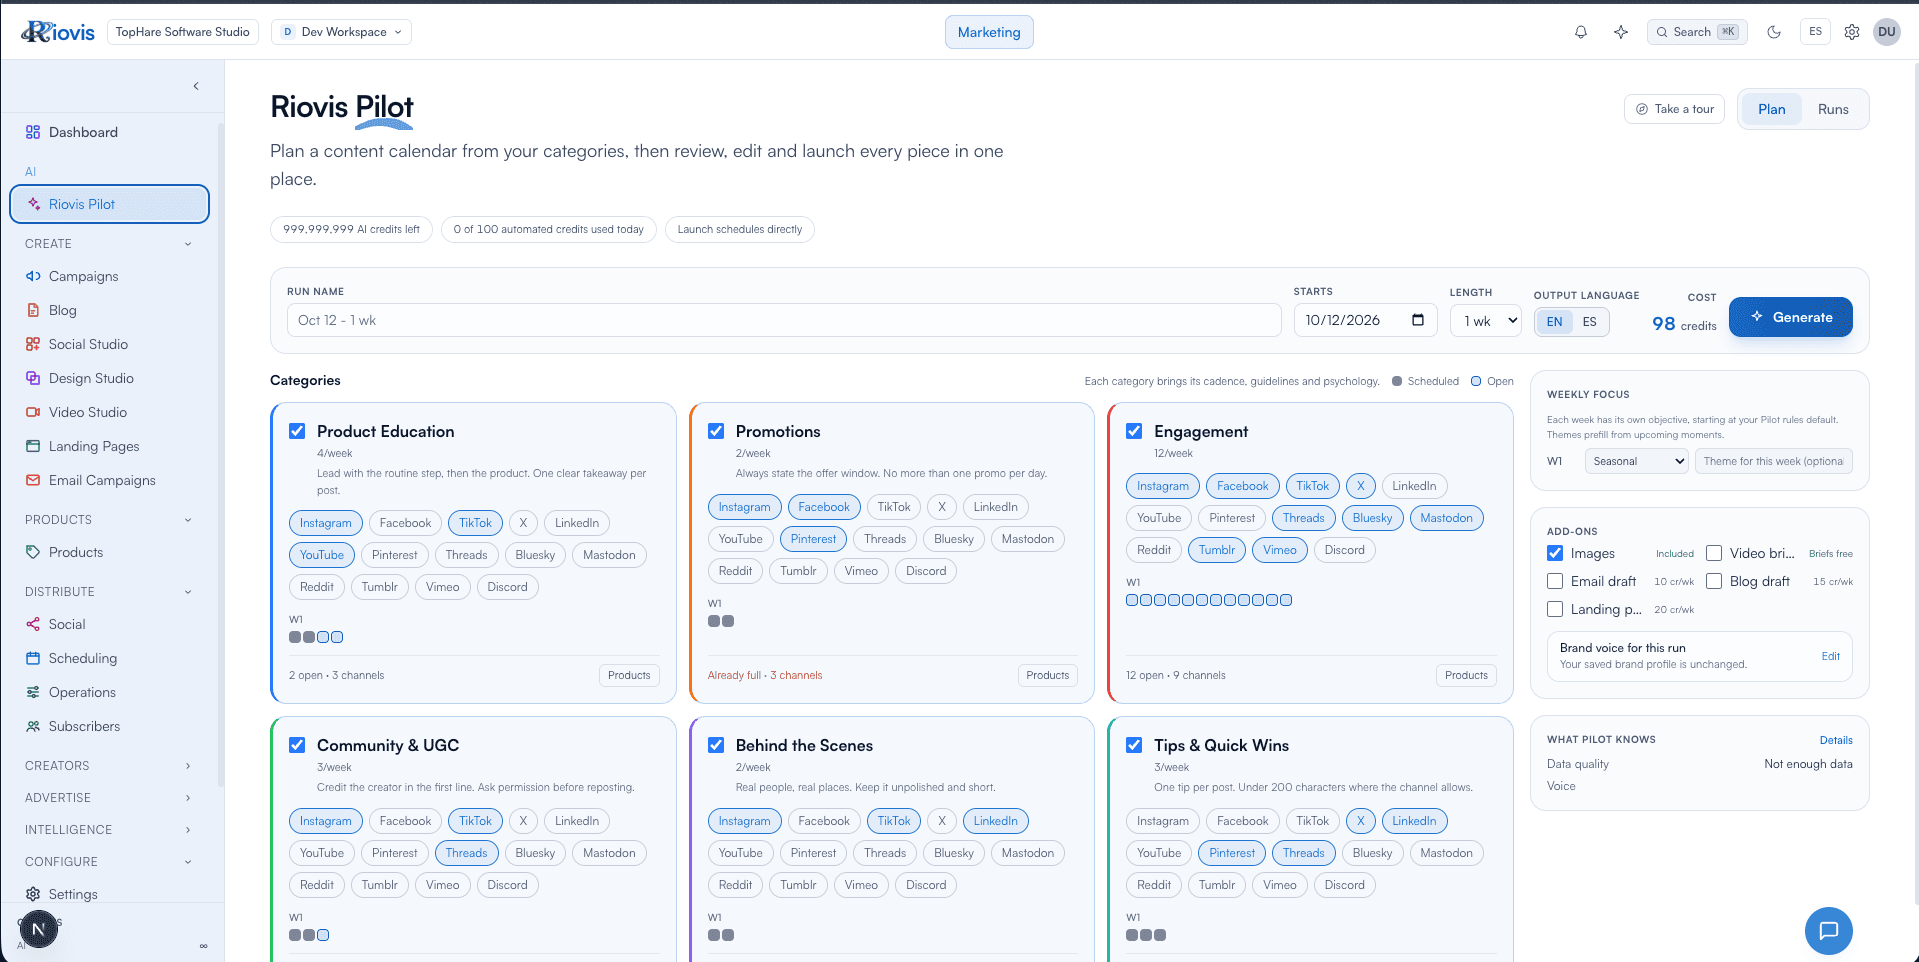
Task: Select ES output language
Action: (1589, 322)
